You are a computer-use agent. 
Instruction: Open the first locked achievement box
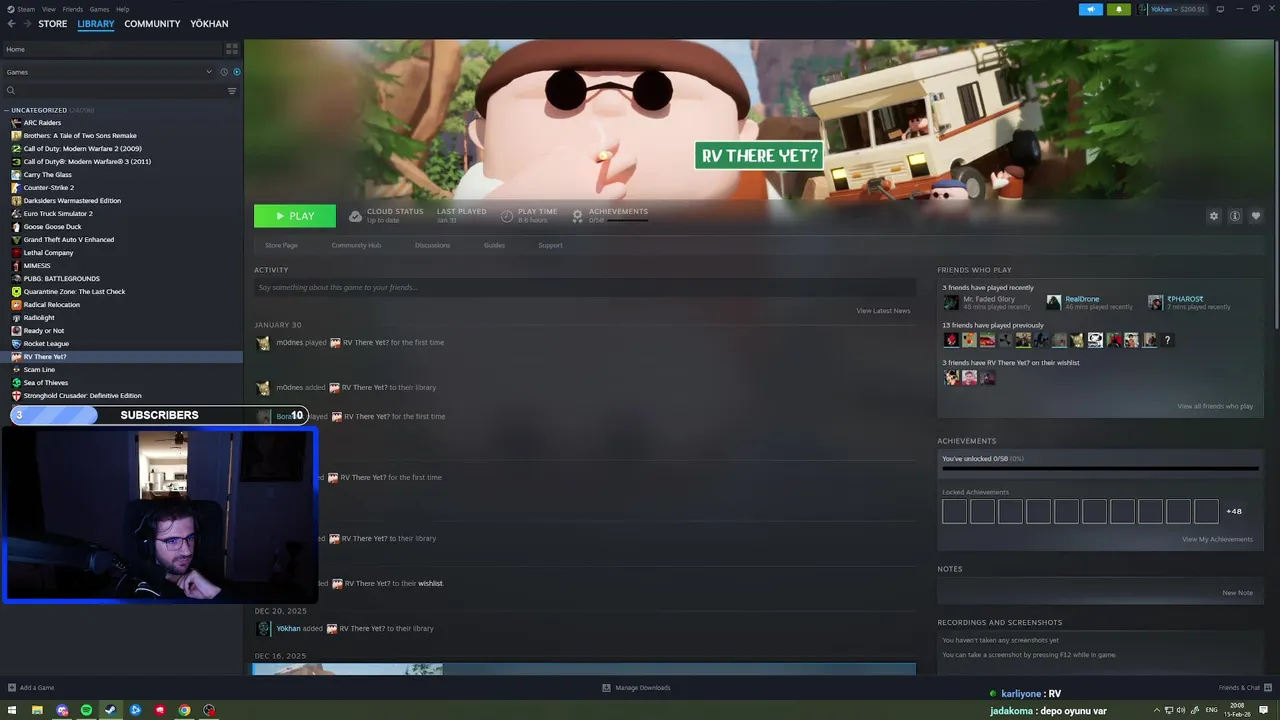(x=954, y=511)
